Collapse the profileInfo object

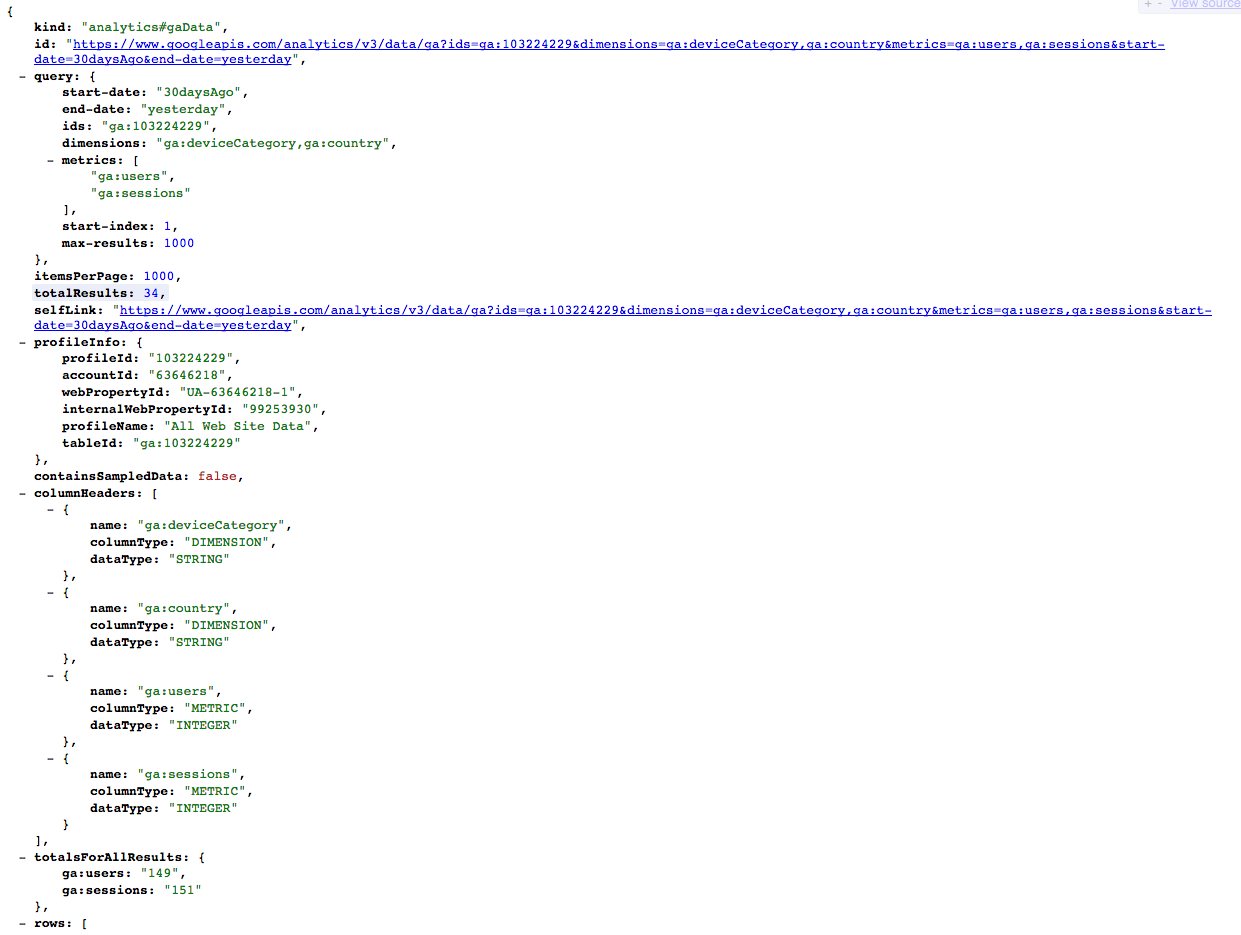pos(23,343)
